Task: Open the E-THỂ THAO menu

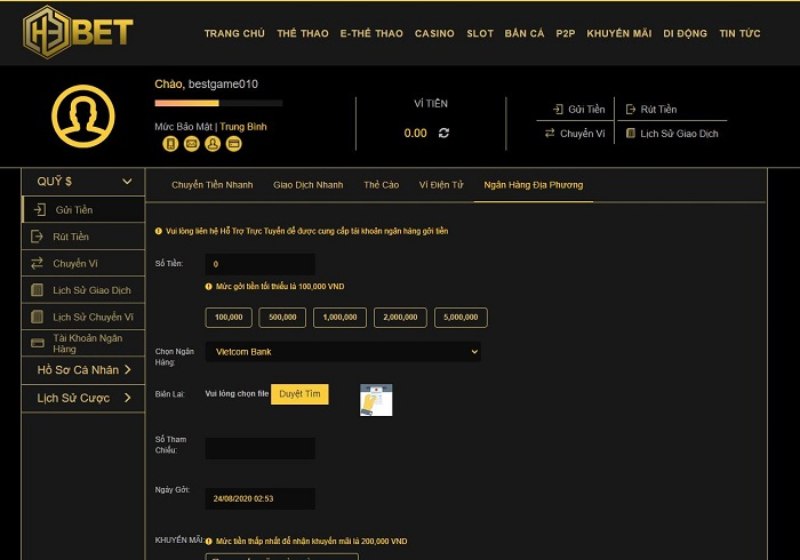Action: tap(371, 34)
